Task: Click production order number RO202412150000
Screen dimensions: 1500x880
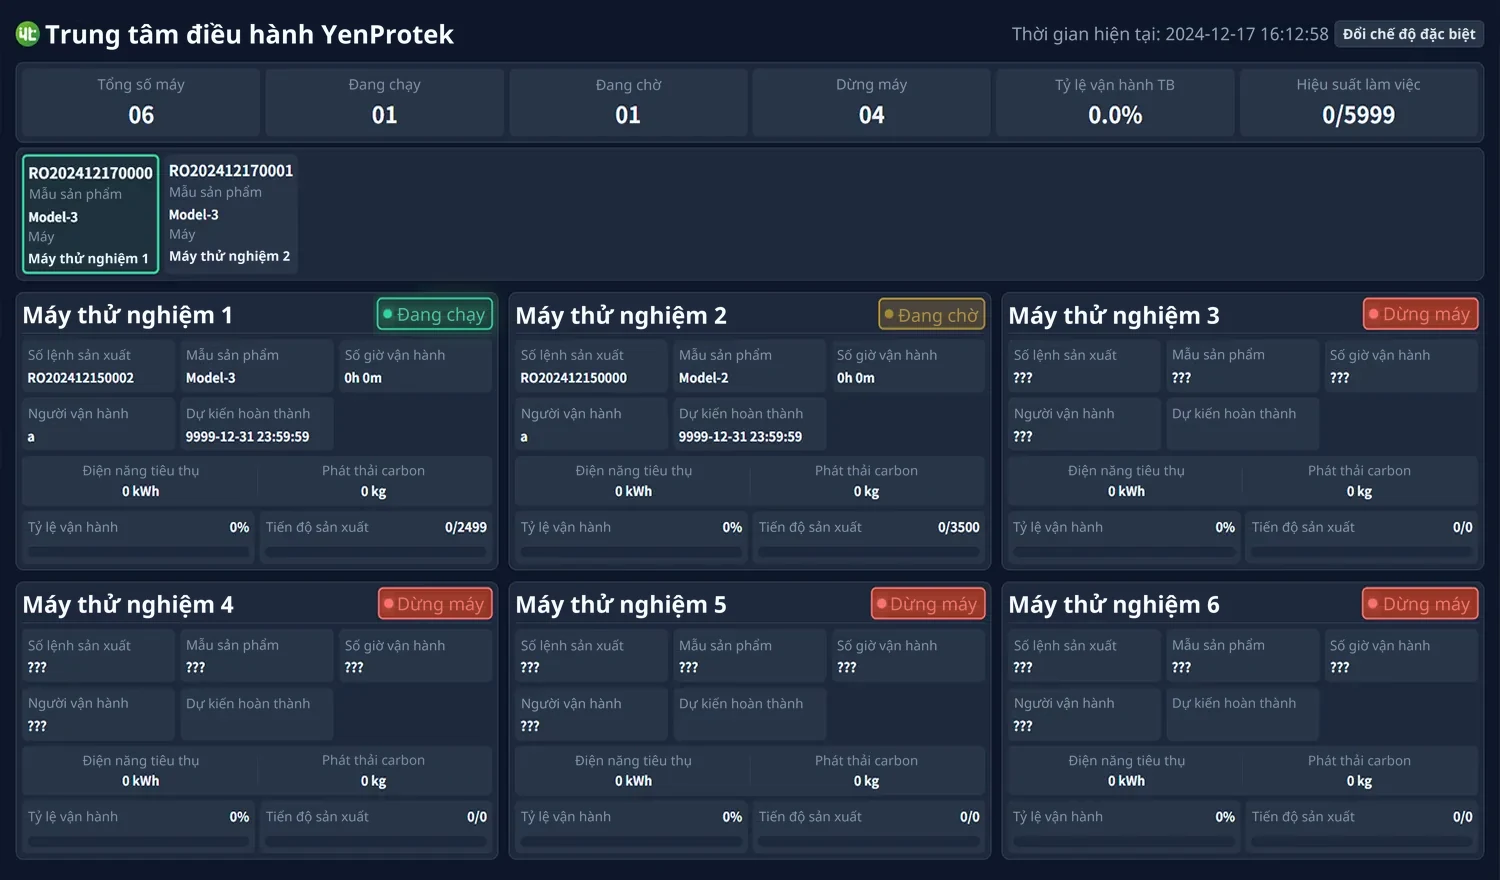Action: coord(573,378)
